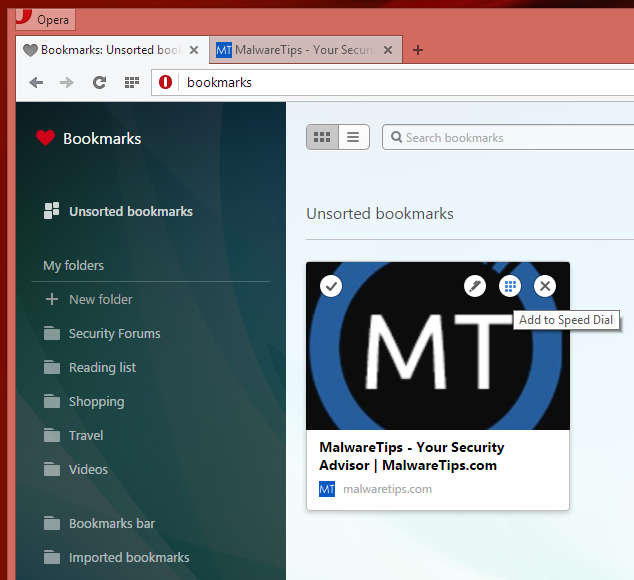Click the Videos folder icon
The width and height of the screenshot is (634, 580).
point(52,469)
